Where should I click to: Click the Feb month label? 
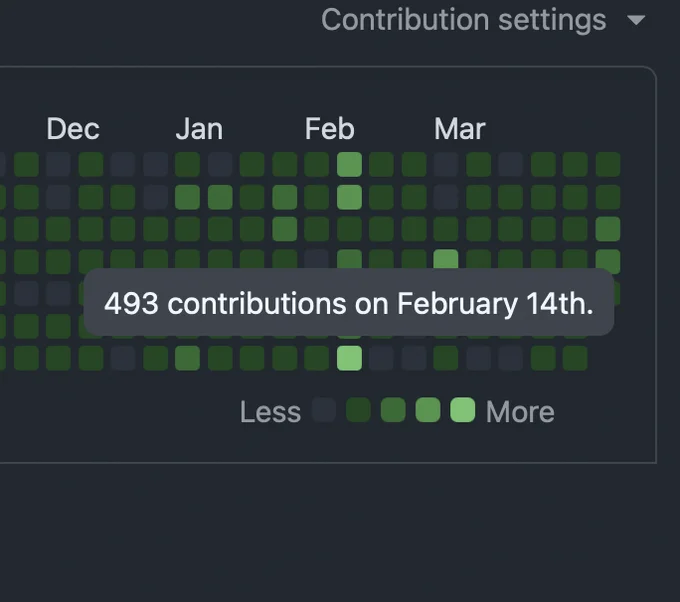point(330,129)
